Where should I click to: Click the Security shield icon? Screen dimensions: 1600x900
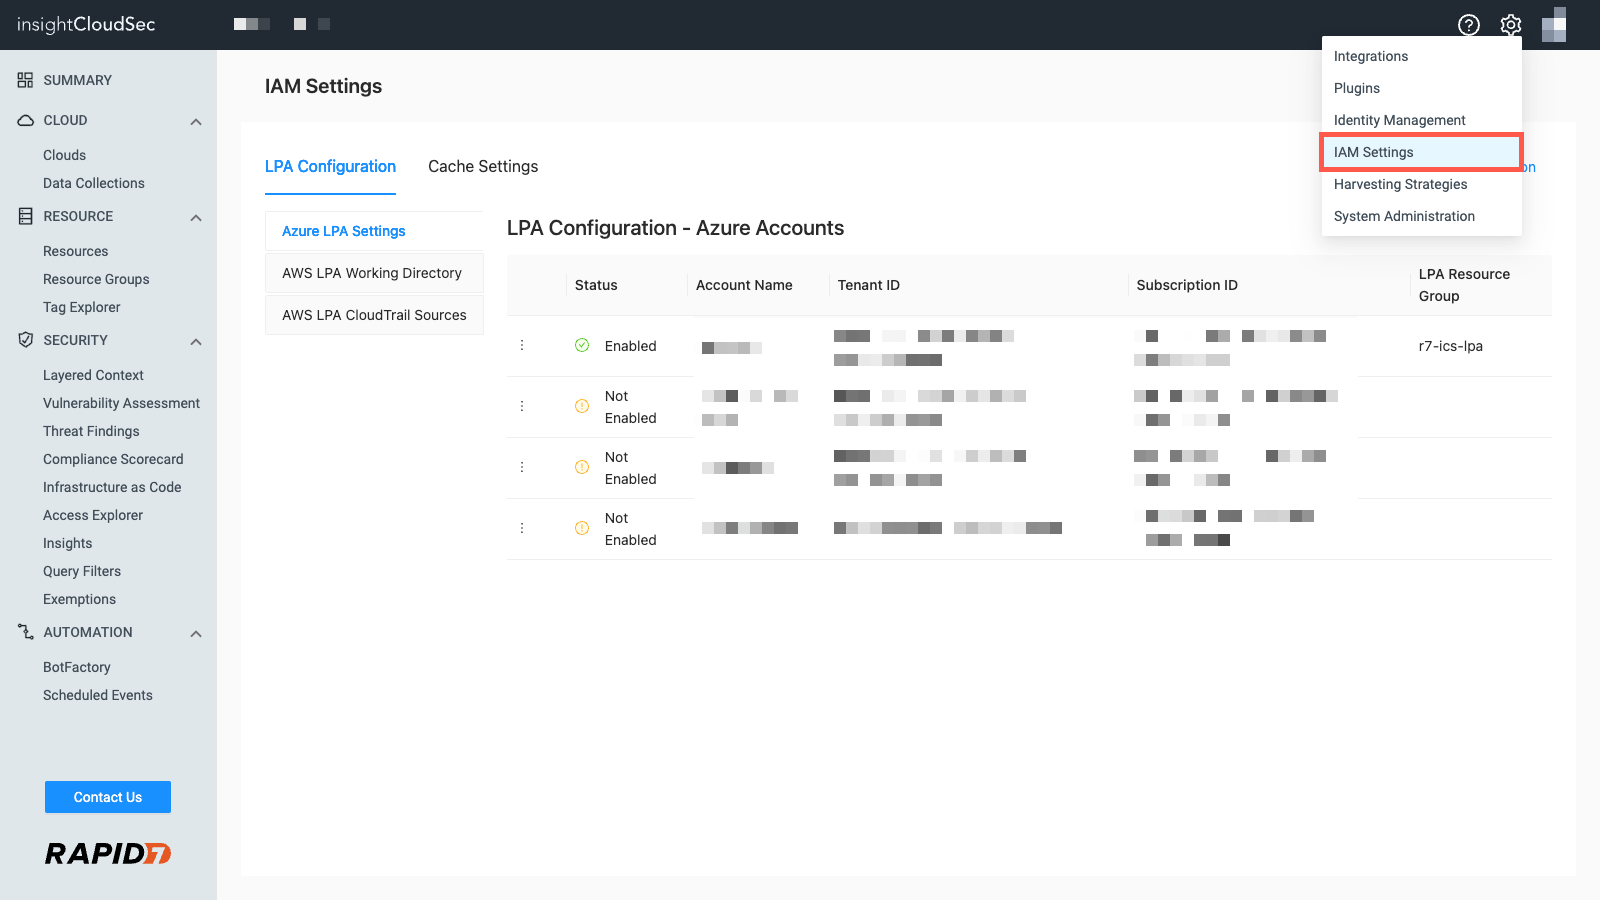25,340
